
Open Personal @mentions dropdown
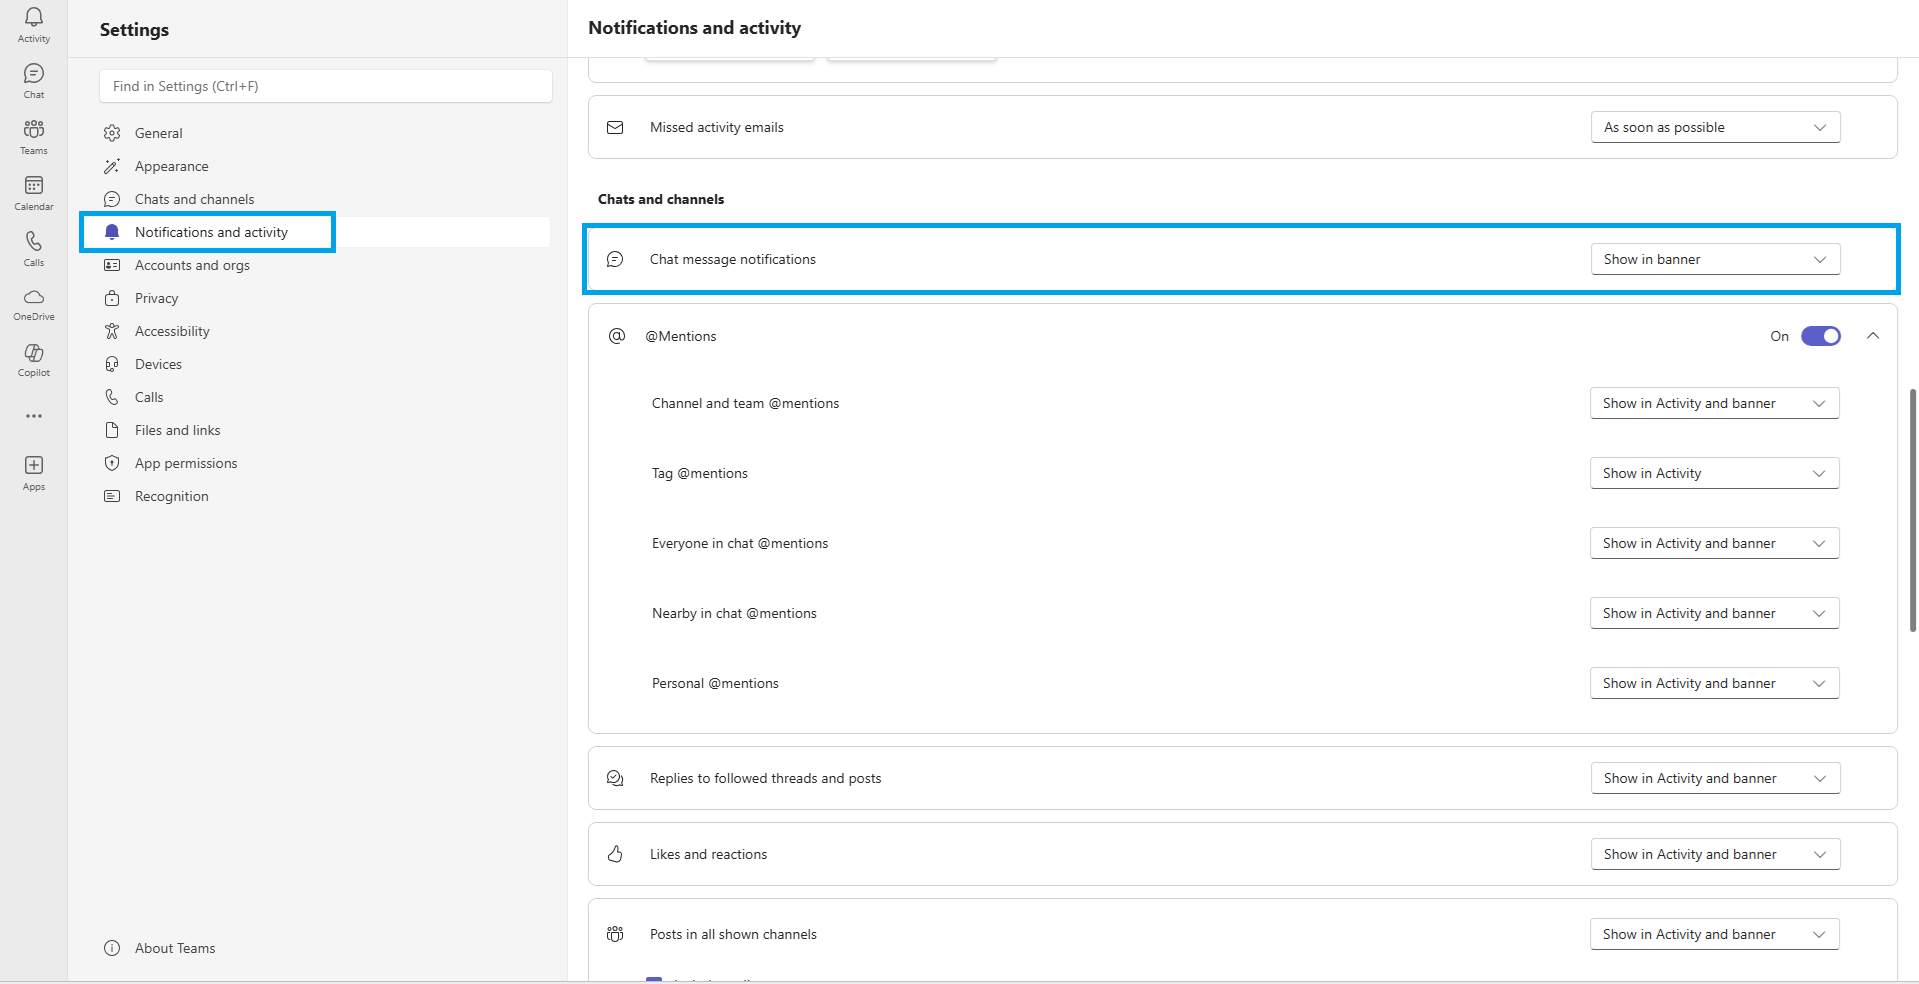point(1714,683)
